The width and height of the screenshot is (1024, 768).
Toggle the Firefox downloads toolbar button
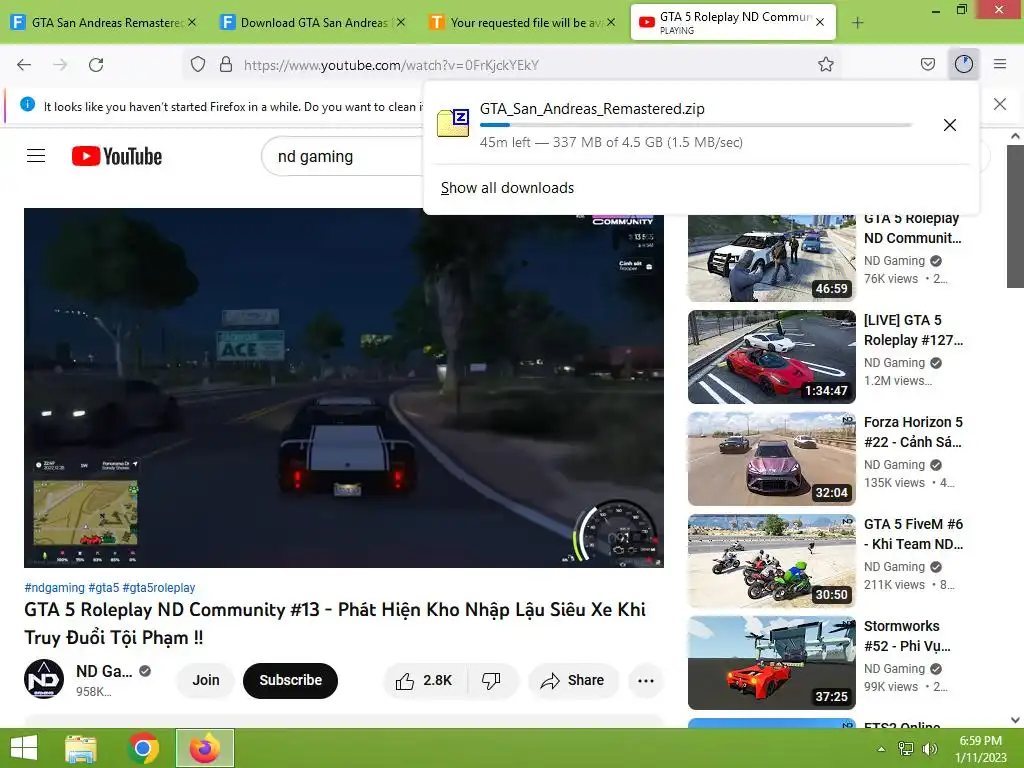964,64
